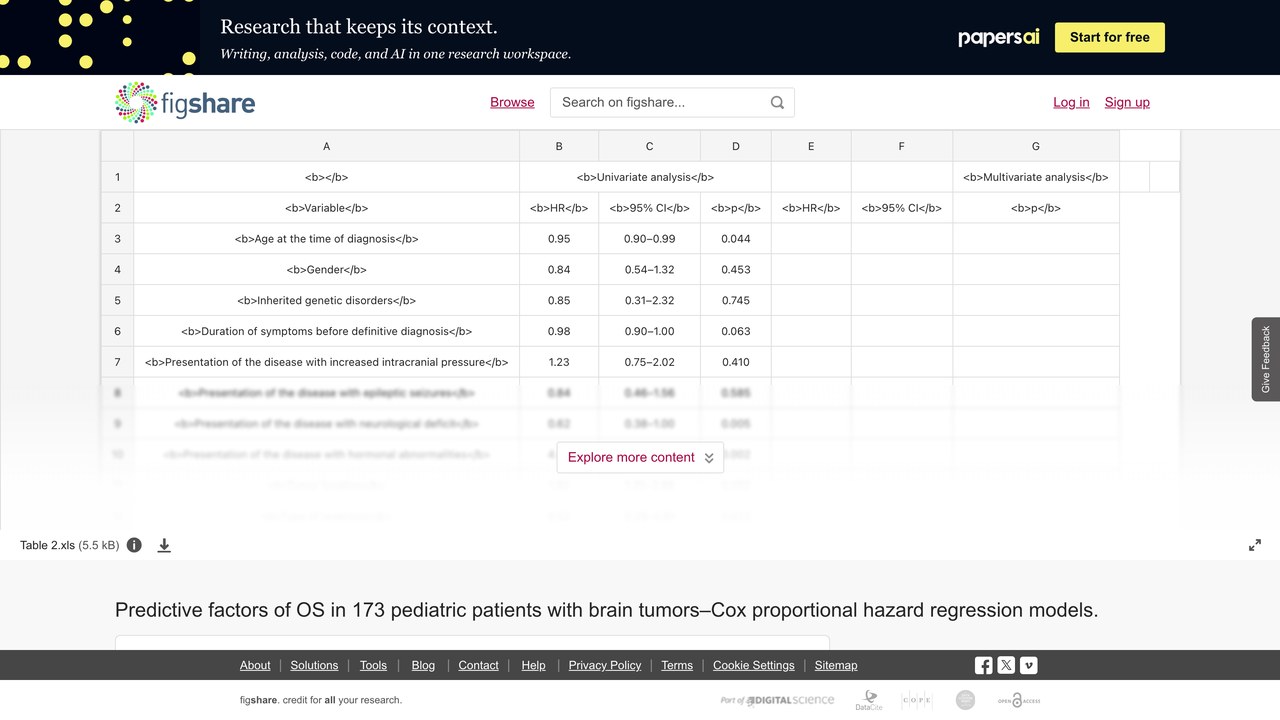Click the COPE logo
Image resolution: width=1280 pixels, height=720 pixels.
[917, 700]
